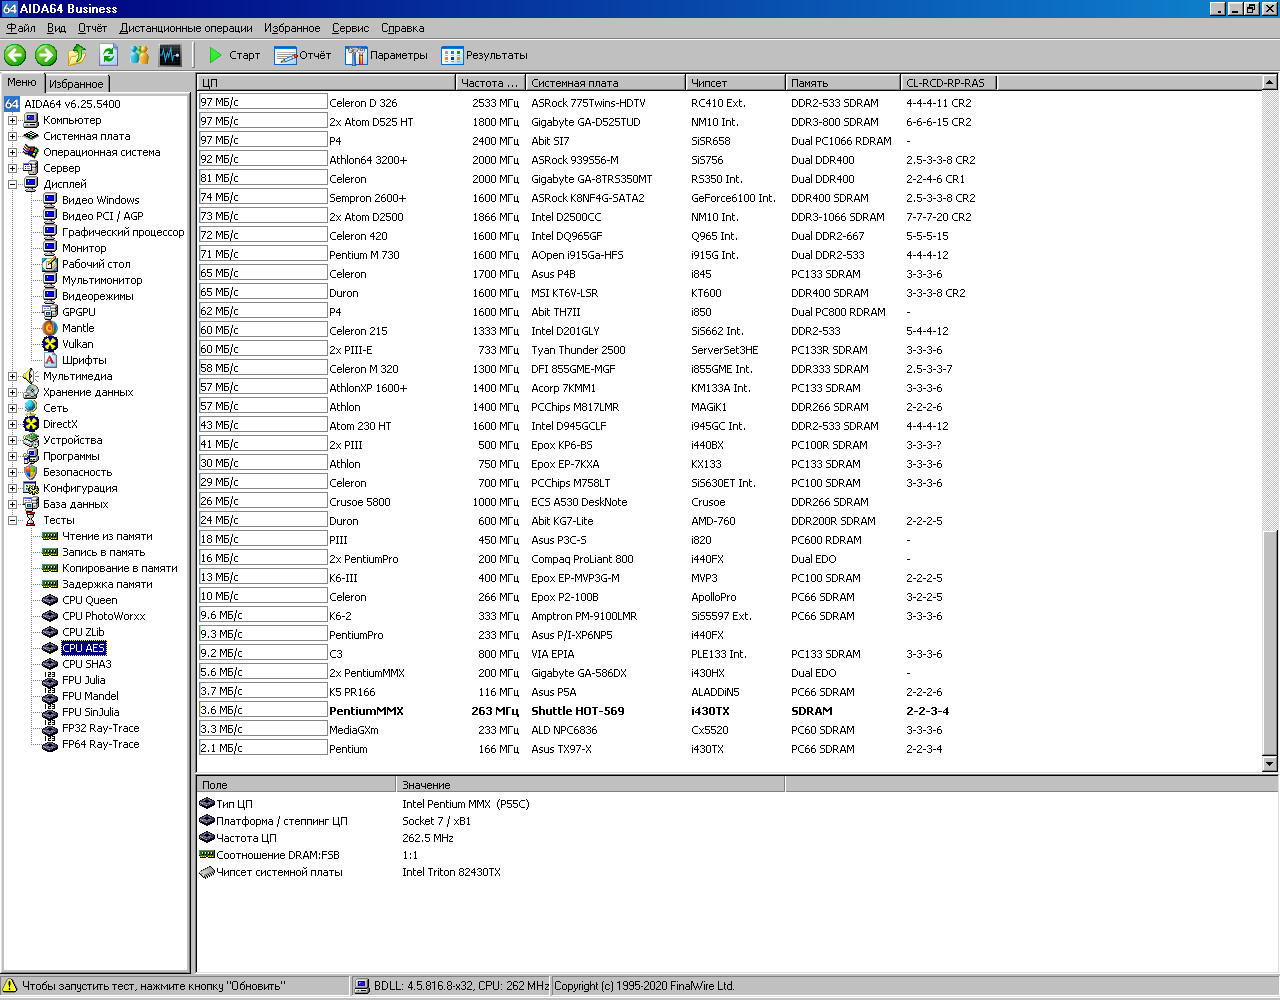The image size is (1280, 1000).
Task: Expand the Компьютер tree node
Action: tap(13, 120)
